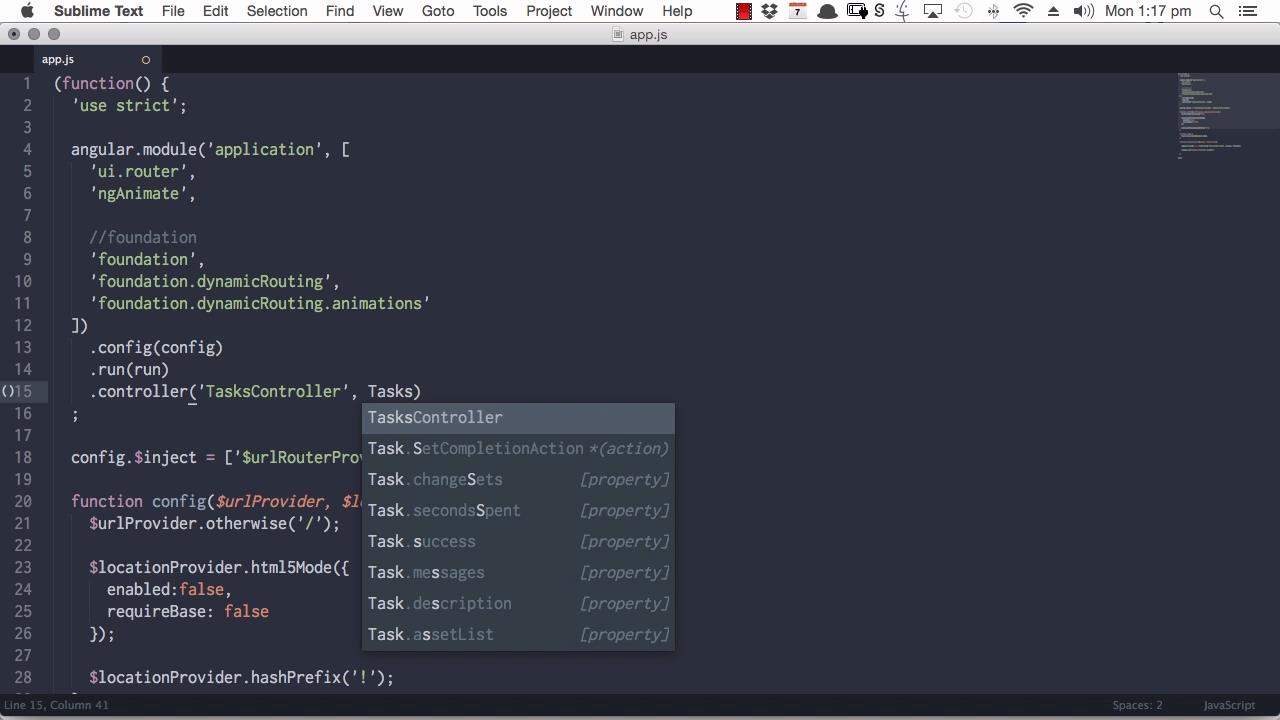Click enabled:false on line 24
Viewport: 1280px width, 720px height.
pos(169,589)
